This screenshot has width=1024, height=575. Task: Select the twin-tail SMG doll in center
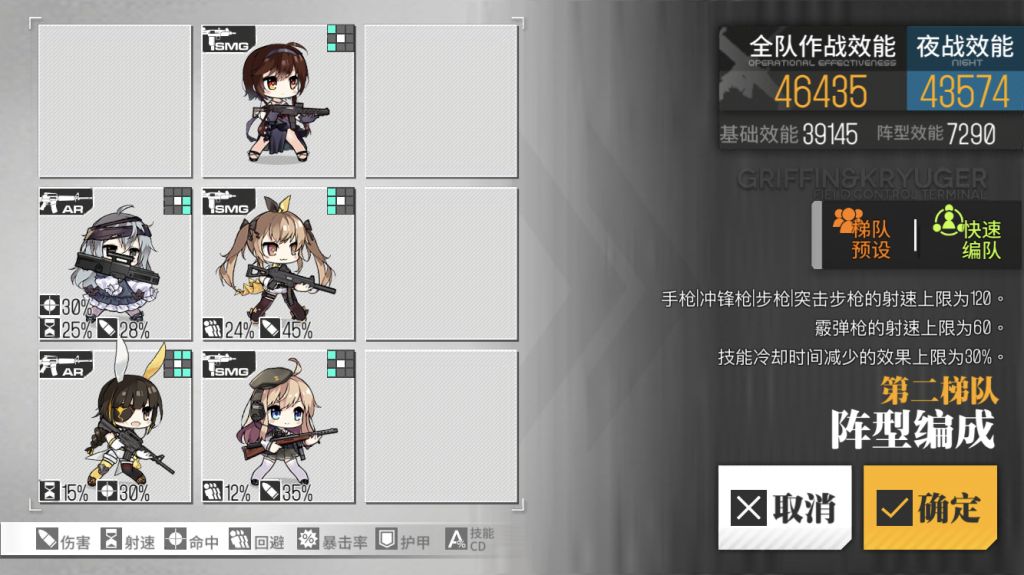click(x=278, y=264)
